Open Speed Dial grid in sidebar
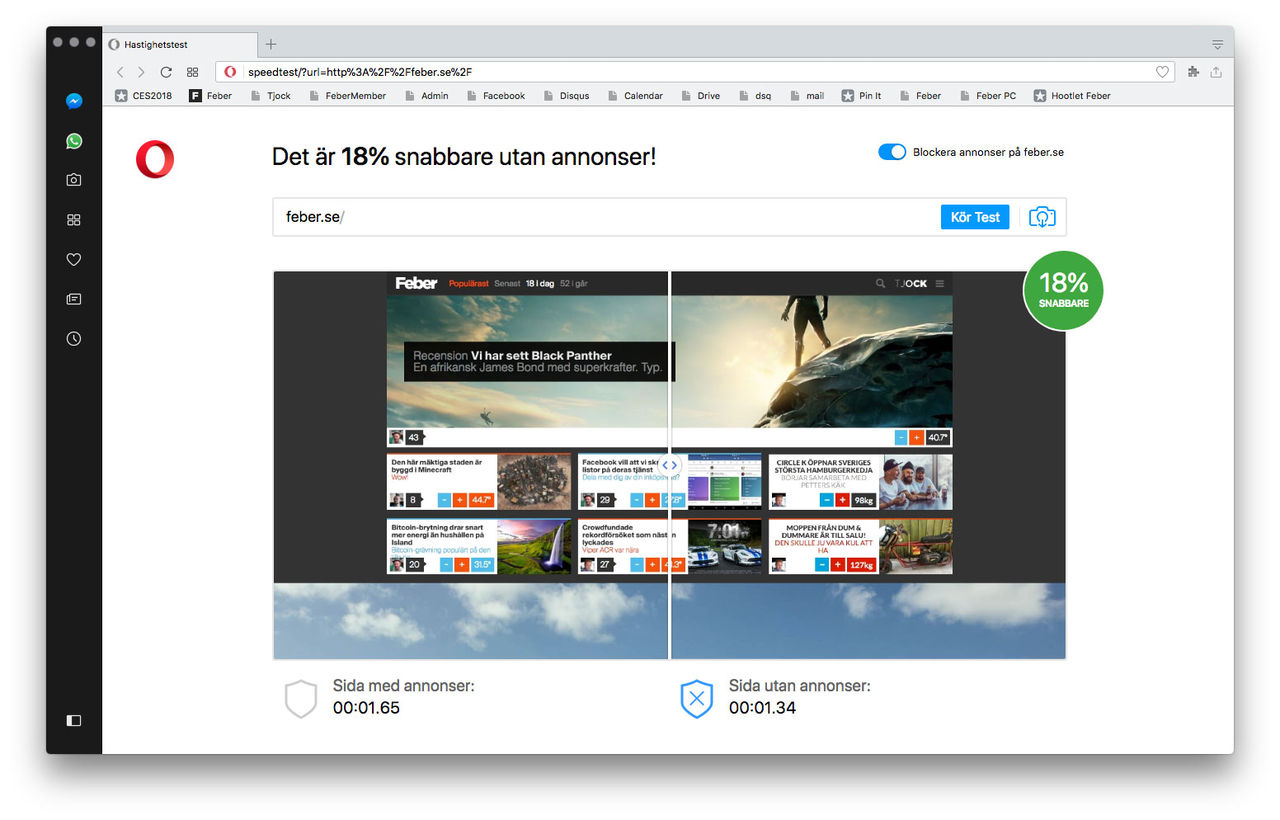The height and width of the screenshot is (820, 1280). [x=74, y=220]
